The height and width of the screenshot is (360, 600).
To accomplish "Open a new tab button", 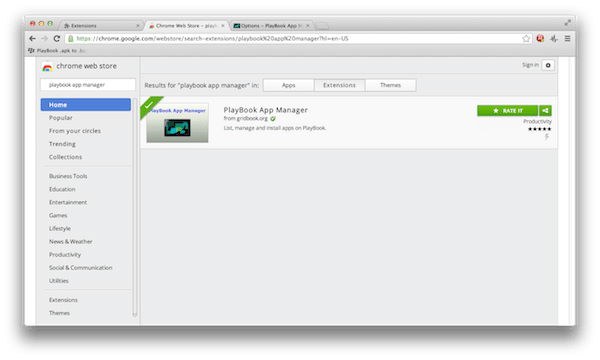I will click(x=322, y=26).
